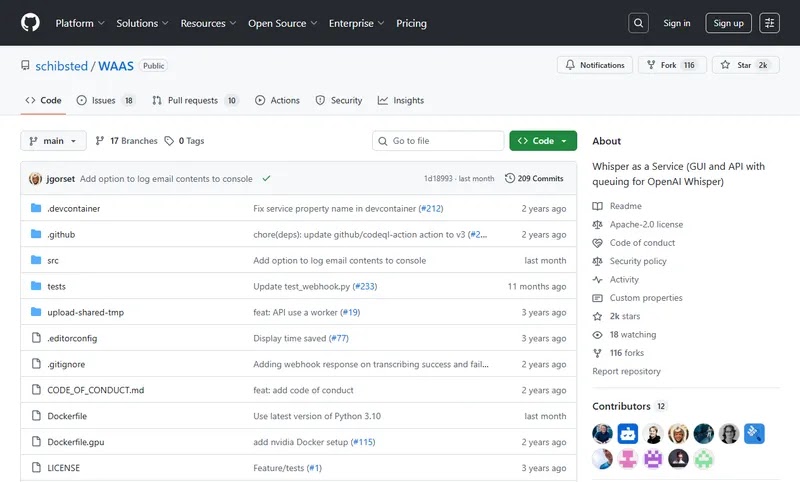
Task: Open the Insights tab
Action: 401,100
